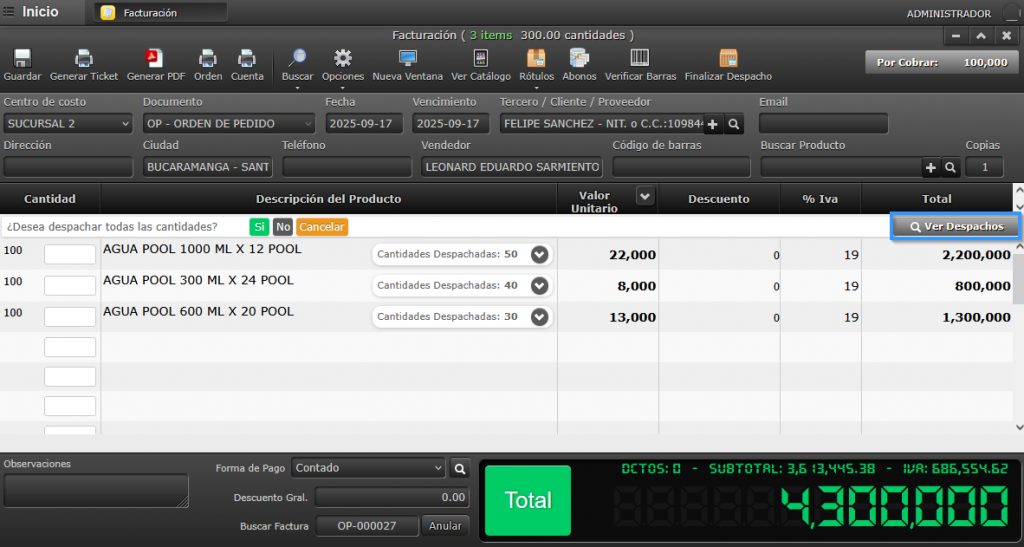Choose No for dispatching all quantities
Screen dimensions: 1024x547
pyautogui.click(x=283, y=227)
